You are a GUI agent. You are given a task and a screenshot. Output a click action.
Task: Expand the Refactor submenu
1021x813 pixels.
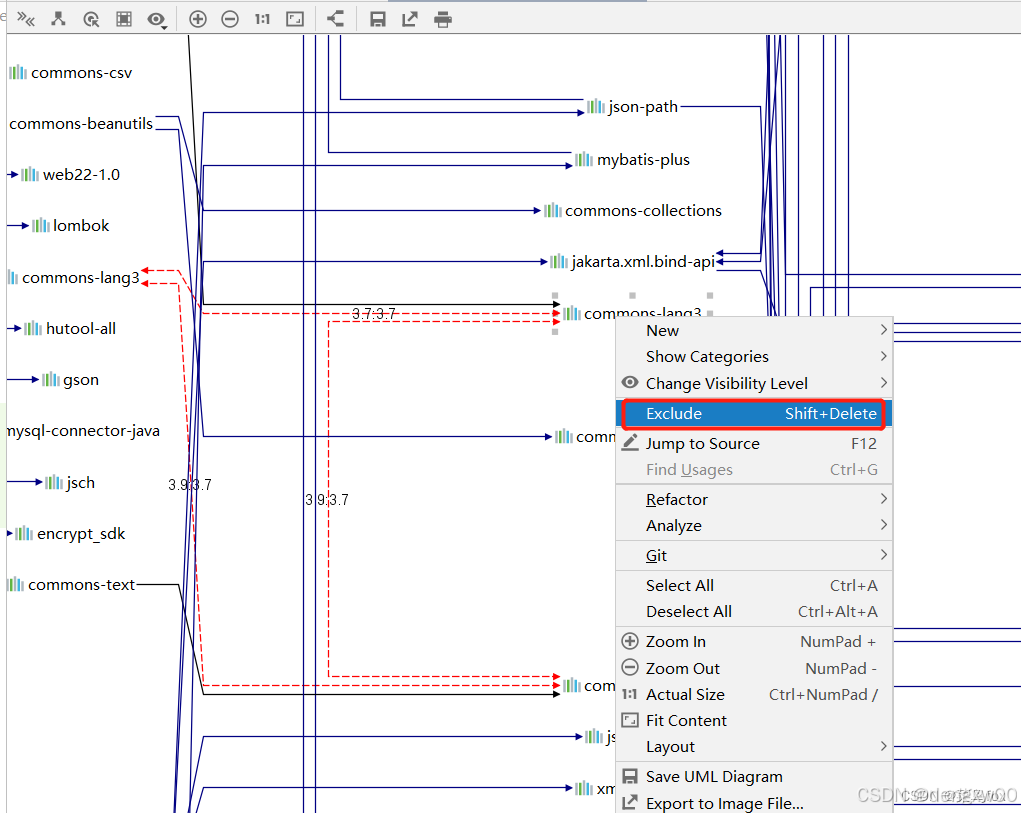click(x=754, y=500)
